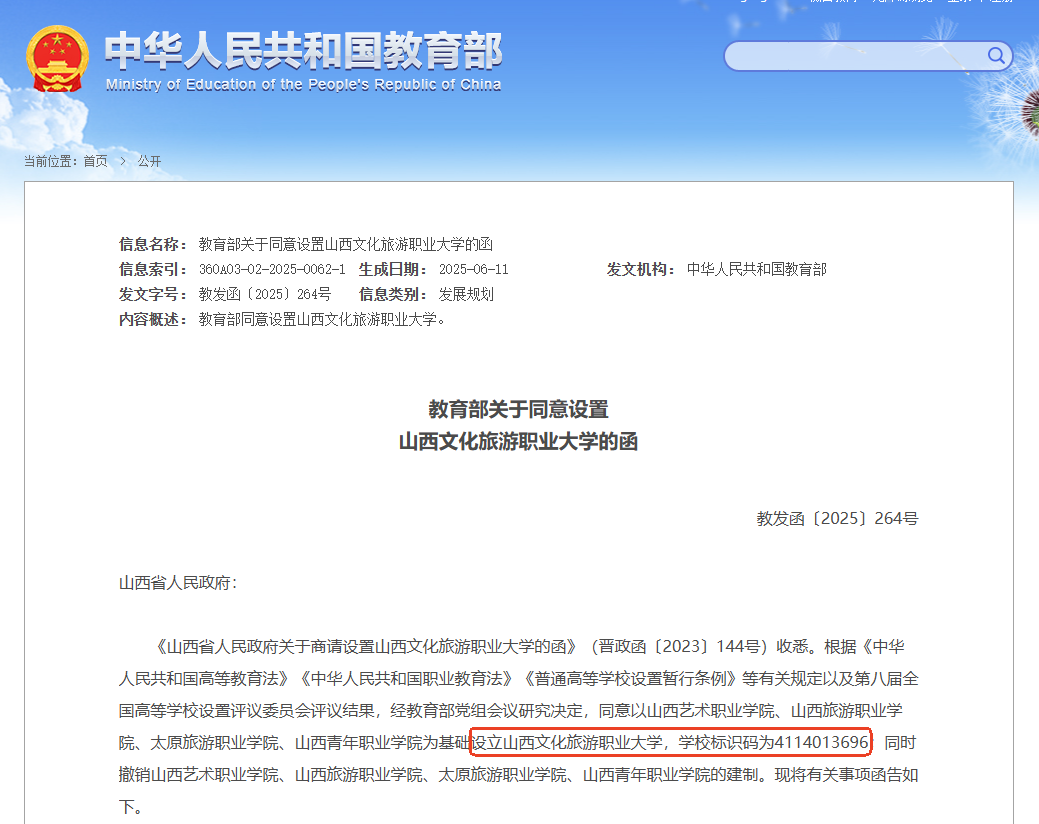Image resolution: width=1039 pixels, height=824 pixels.
Task: Open the 公开 breadcrumb link
Action: click(x=149, y=161)
